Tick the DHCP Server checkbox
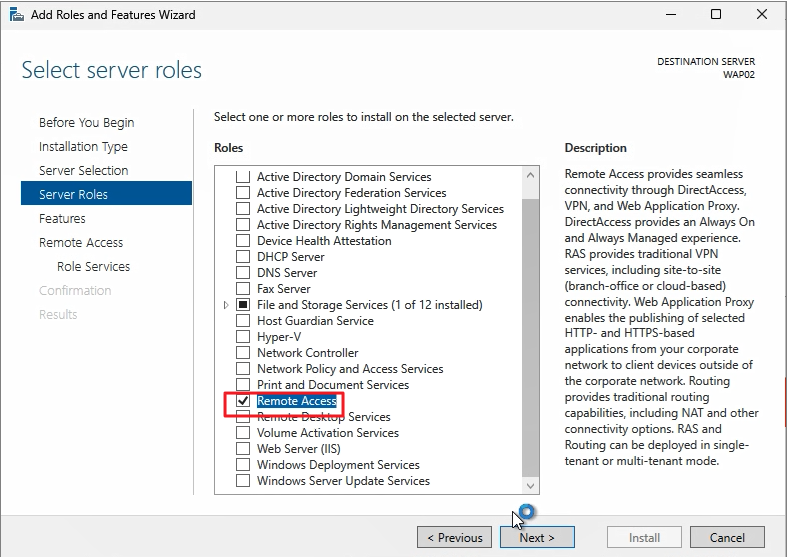Viewport: 787px width, 557px height. [x=243, y=257]
